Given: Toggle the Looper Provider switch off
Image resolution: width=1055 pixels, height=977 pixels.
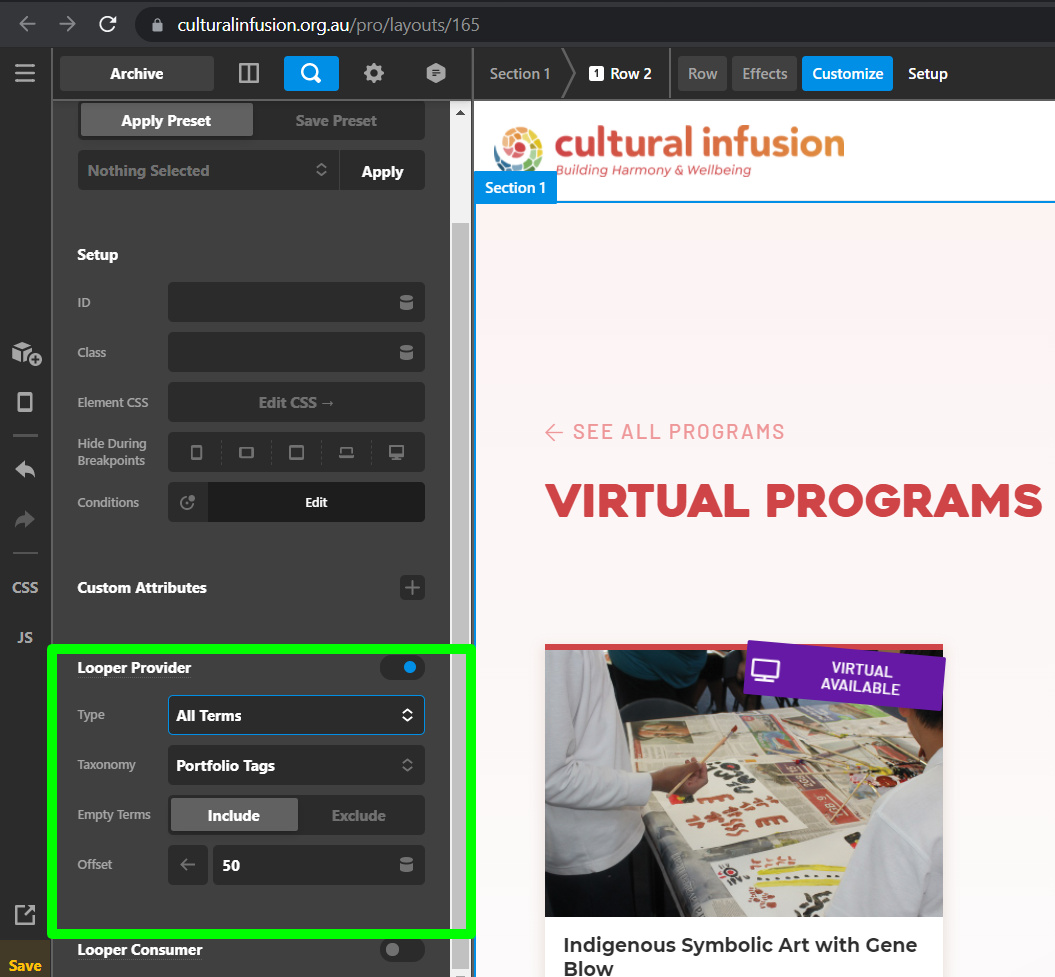Looking at the screenshot, I should pyautogui.click(x=402, y=667).
